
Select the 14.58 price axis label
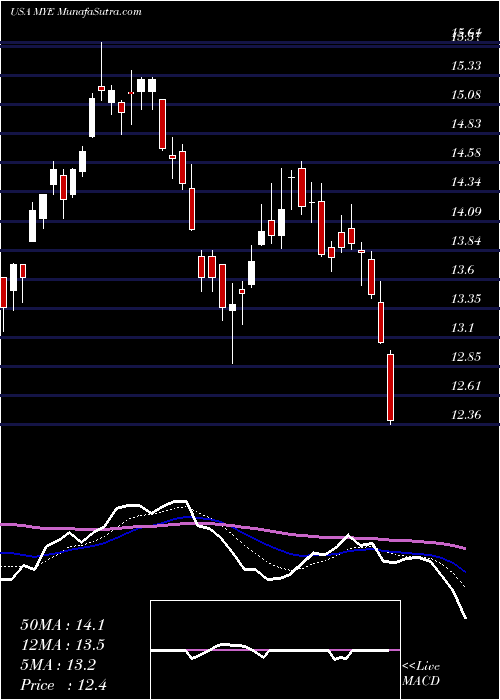pyautogui.click(x=466, y=153)
